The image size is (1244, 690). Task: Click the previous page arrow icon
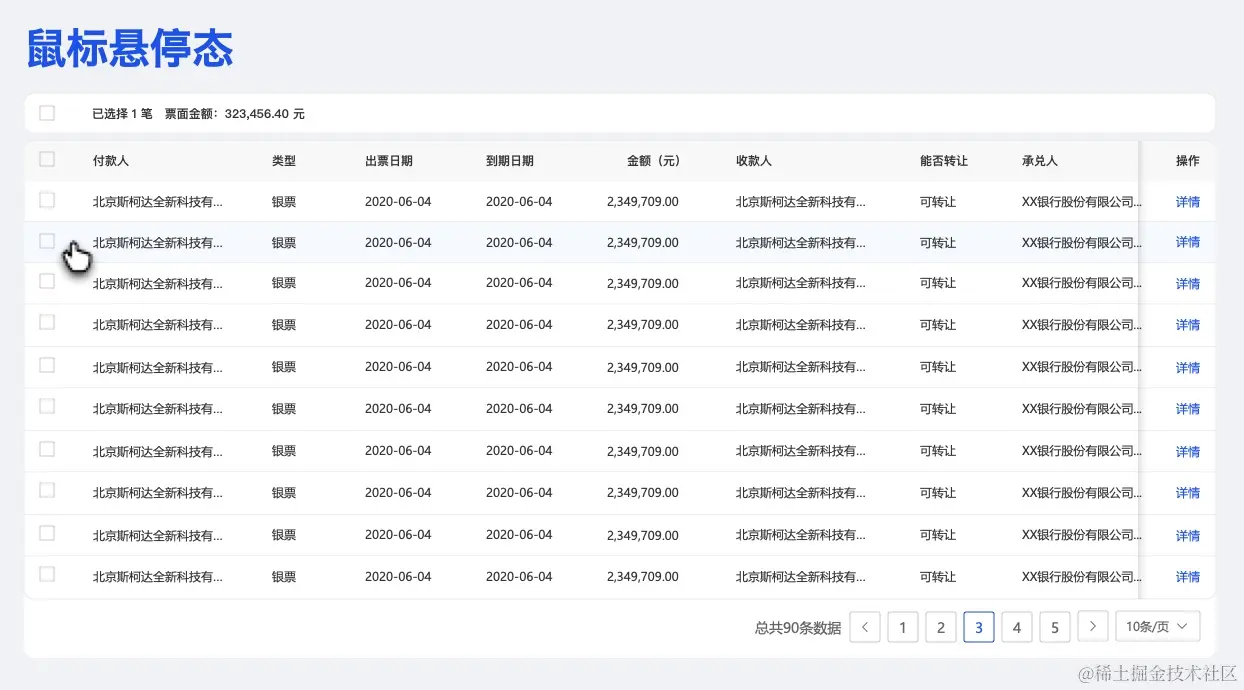[864, 627]
